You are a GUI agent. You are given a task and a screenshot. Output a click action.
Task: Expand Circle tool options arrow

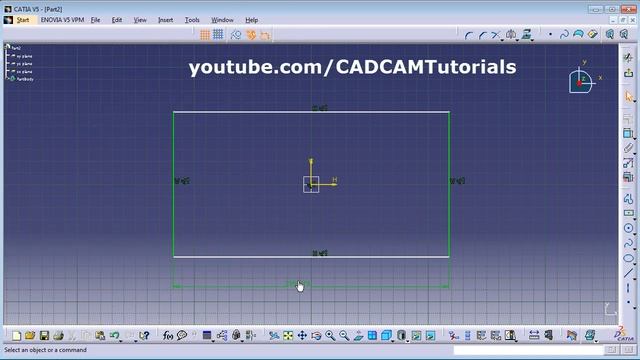(635, 234)
